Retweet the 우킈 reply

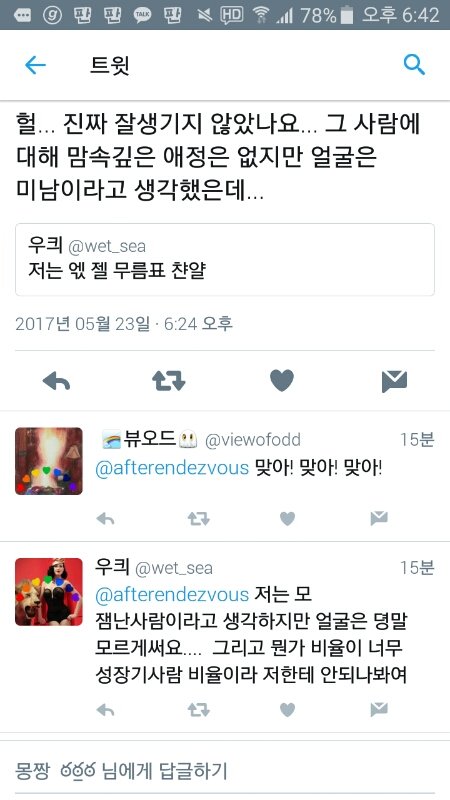tap(198, 710)
